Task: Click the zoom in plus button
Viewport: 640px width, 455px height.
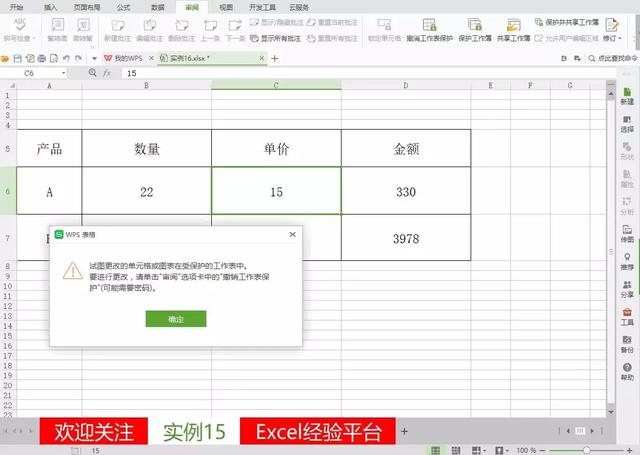Action: pyautogui.click(x=629, y=451)
